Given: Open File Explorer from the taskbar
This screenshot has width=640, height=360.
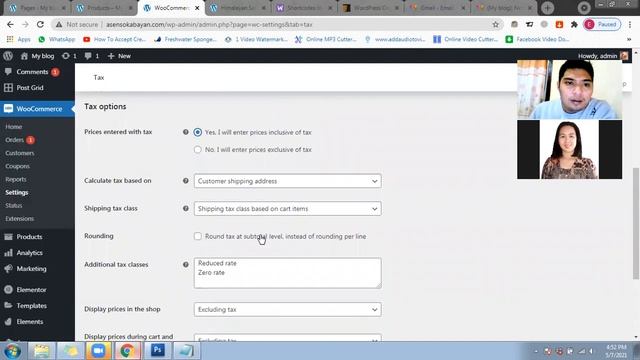Looking at the screenshot, I should click(x=41, y=351).
